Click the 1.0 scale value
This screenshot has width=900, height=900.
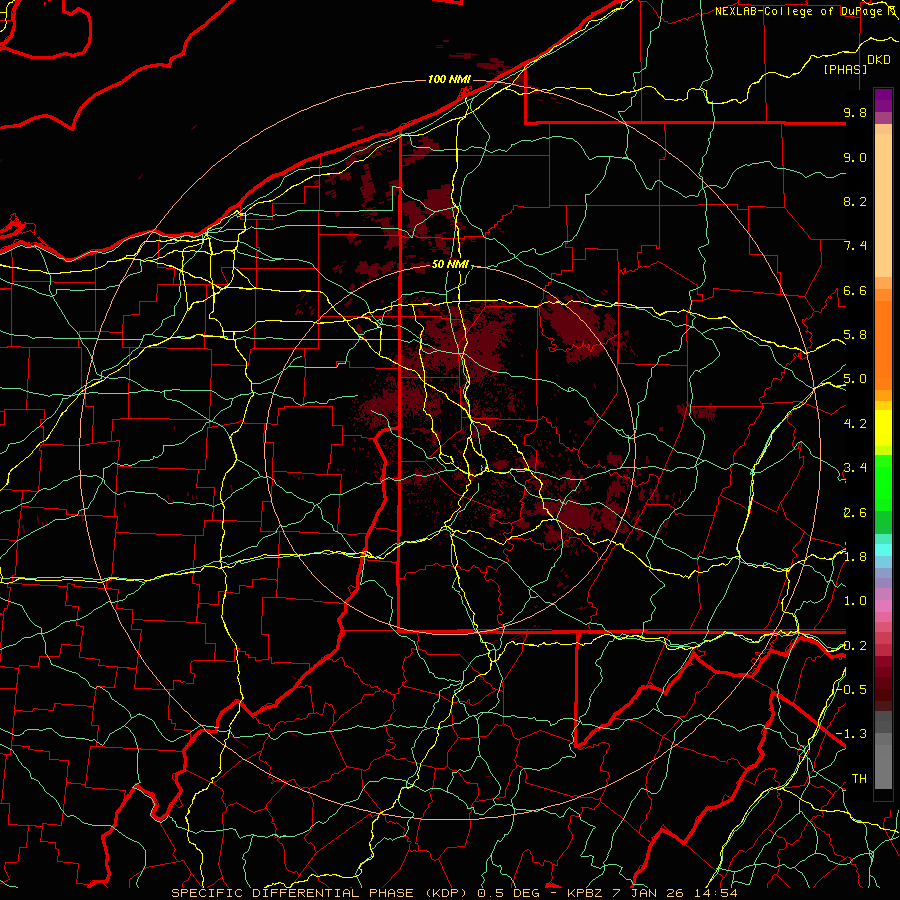(x=855, y=601)
